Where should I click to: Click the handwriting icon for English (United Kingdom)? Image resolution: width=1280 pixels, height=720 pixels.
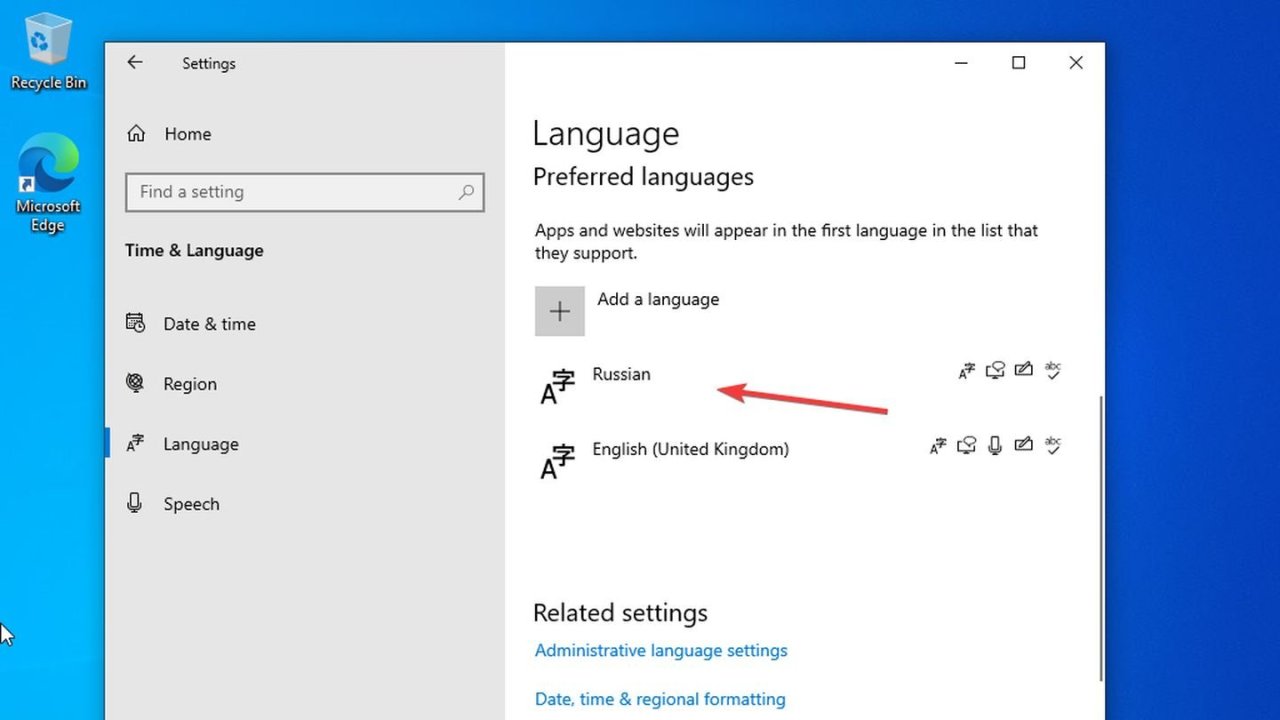click(1024, 445)
